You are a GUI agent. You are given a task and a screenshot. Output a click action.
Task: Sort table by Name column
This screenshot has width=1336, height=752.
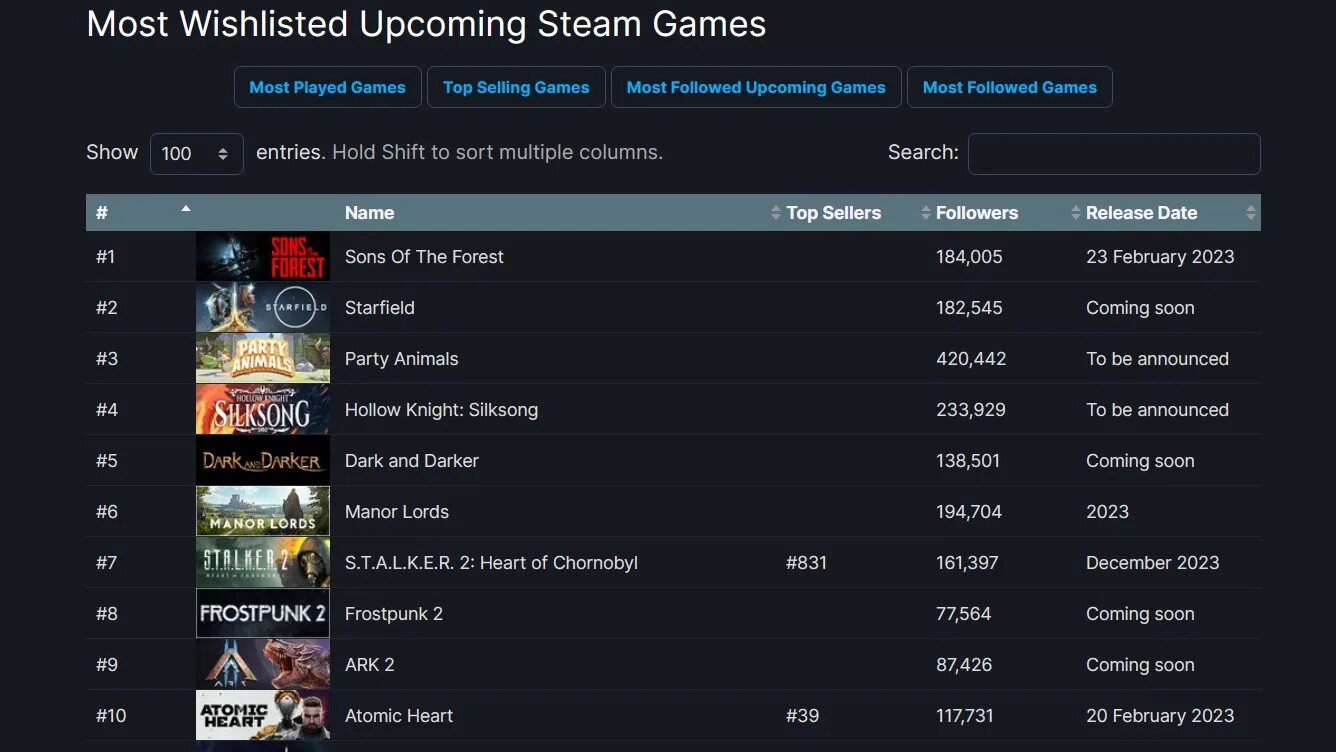pyautogui.click(x=560, y=212)
